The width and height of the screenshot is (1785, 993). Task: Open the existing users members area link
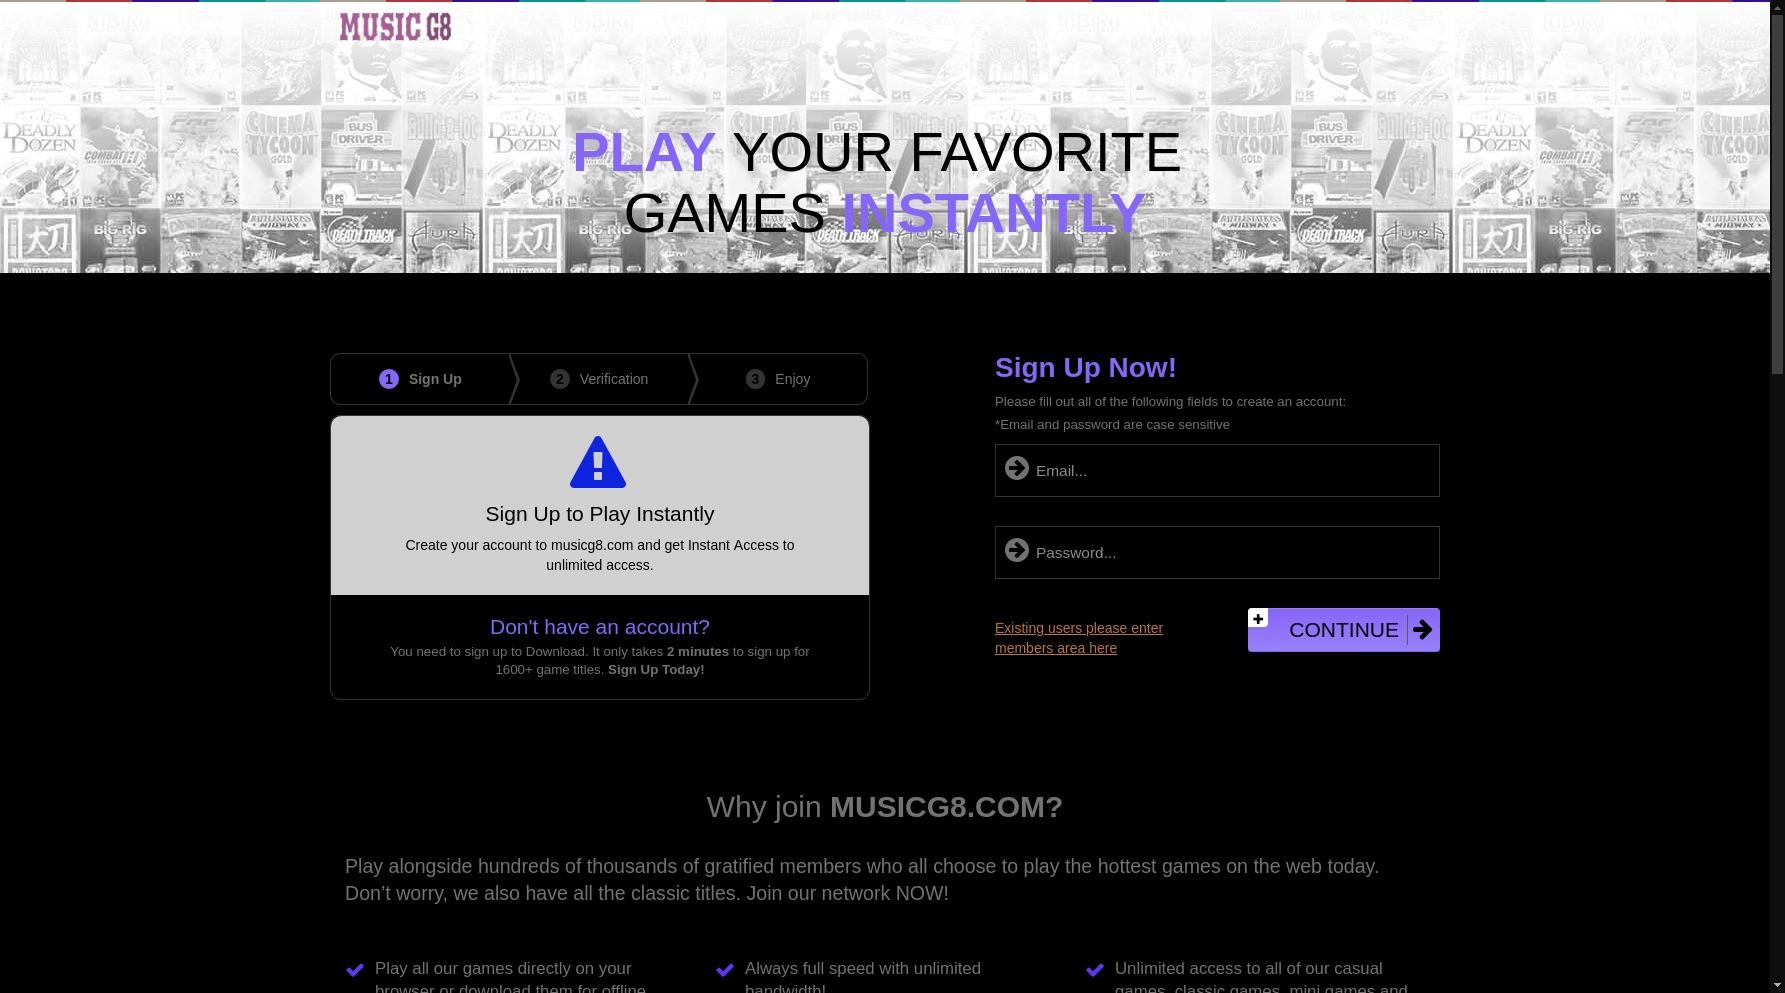1079,638
